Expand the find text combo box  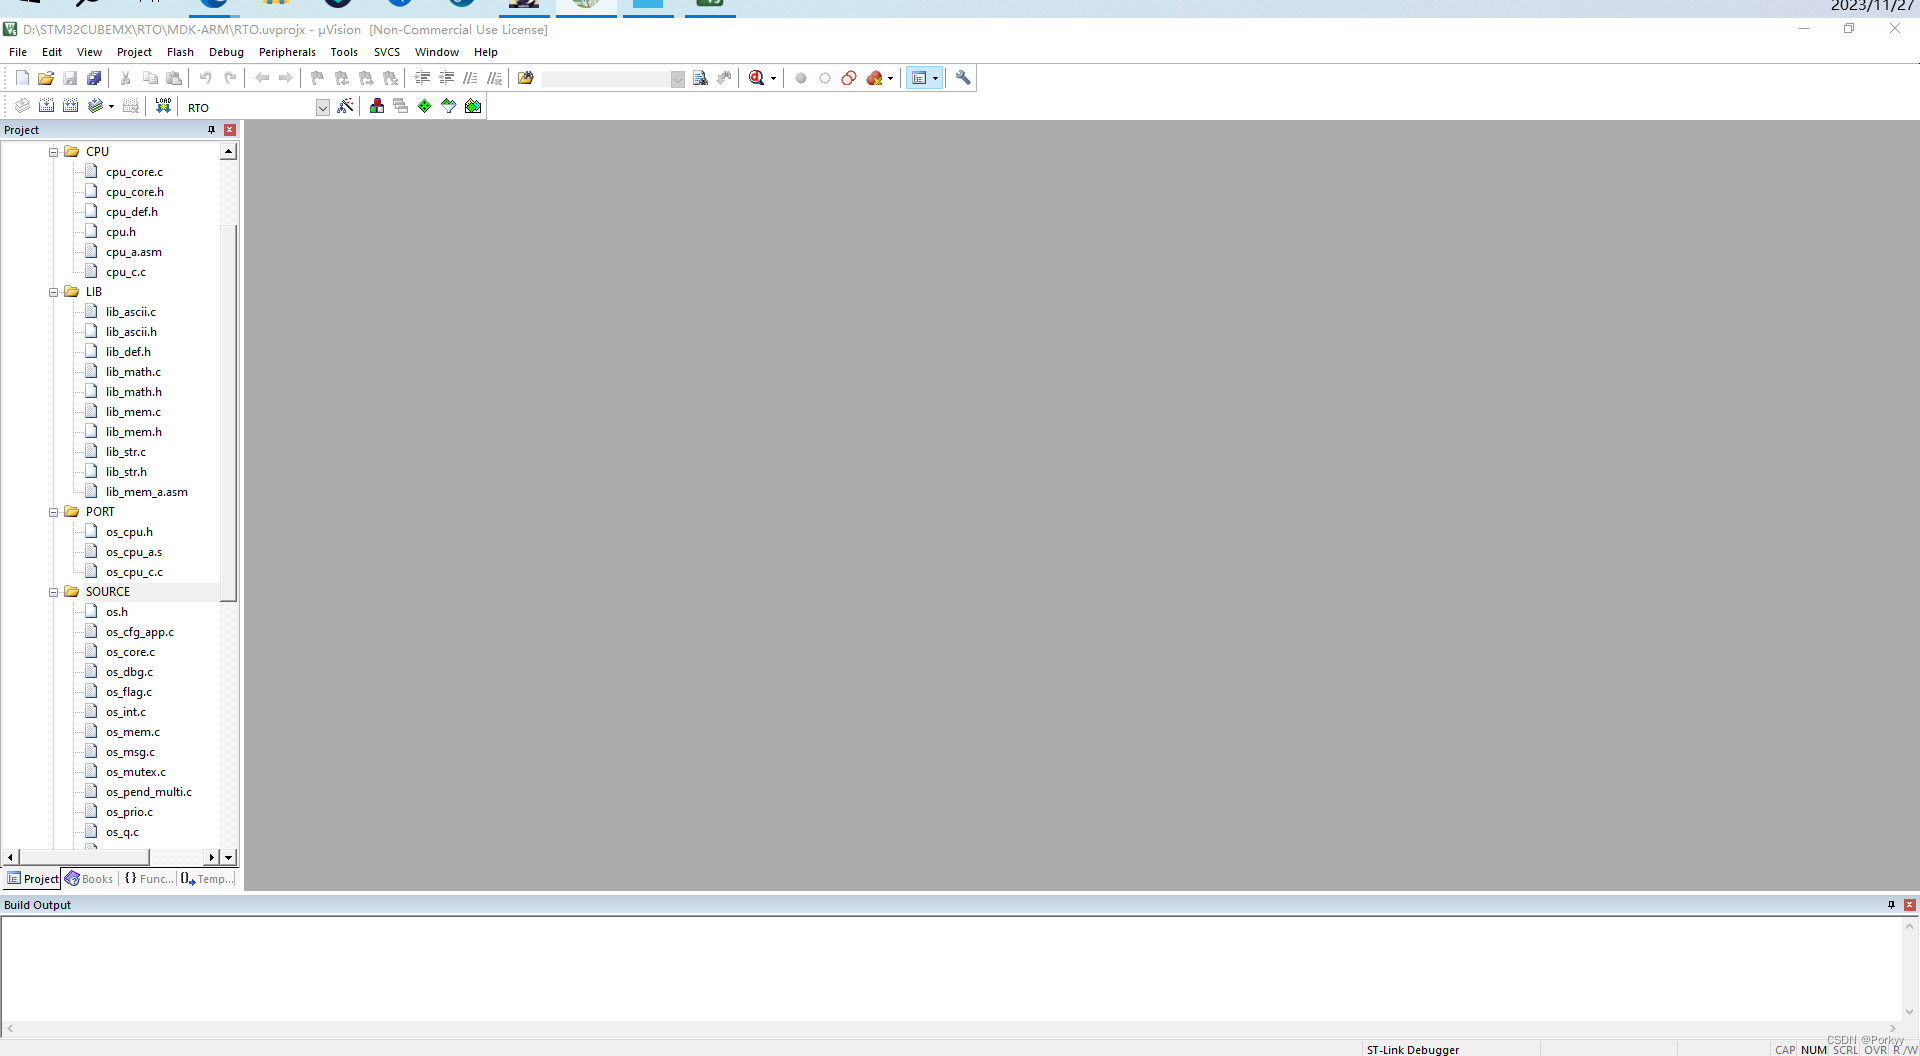(677, 79)
